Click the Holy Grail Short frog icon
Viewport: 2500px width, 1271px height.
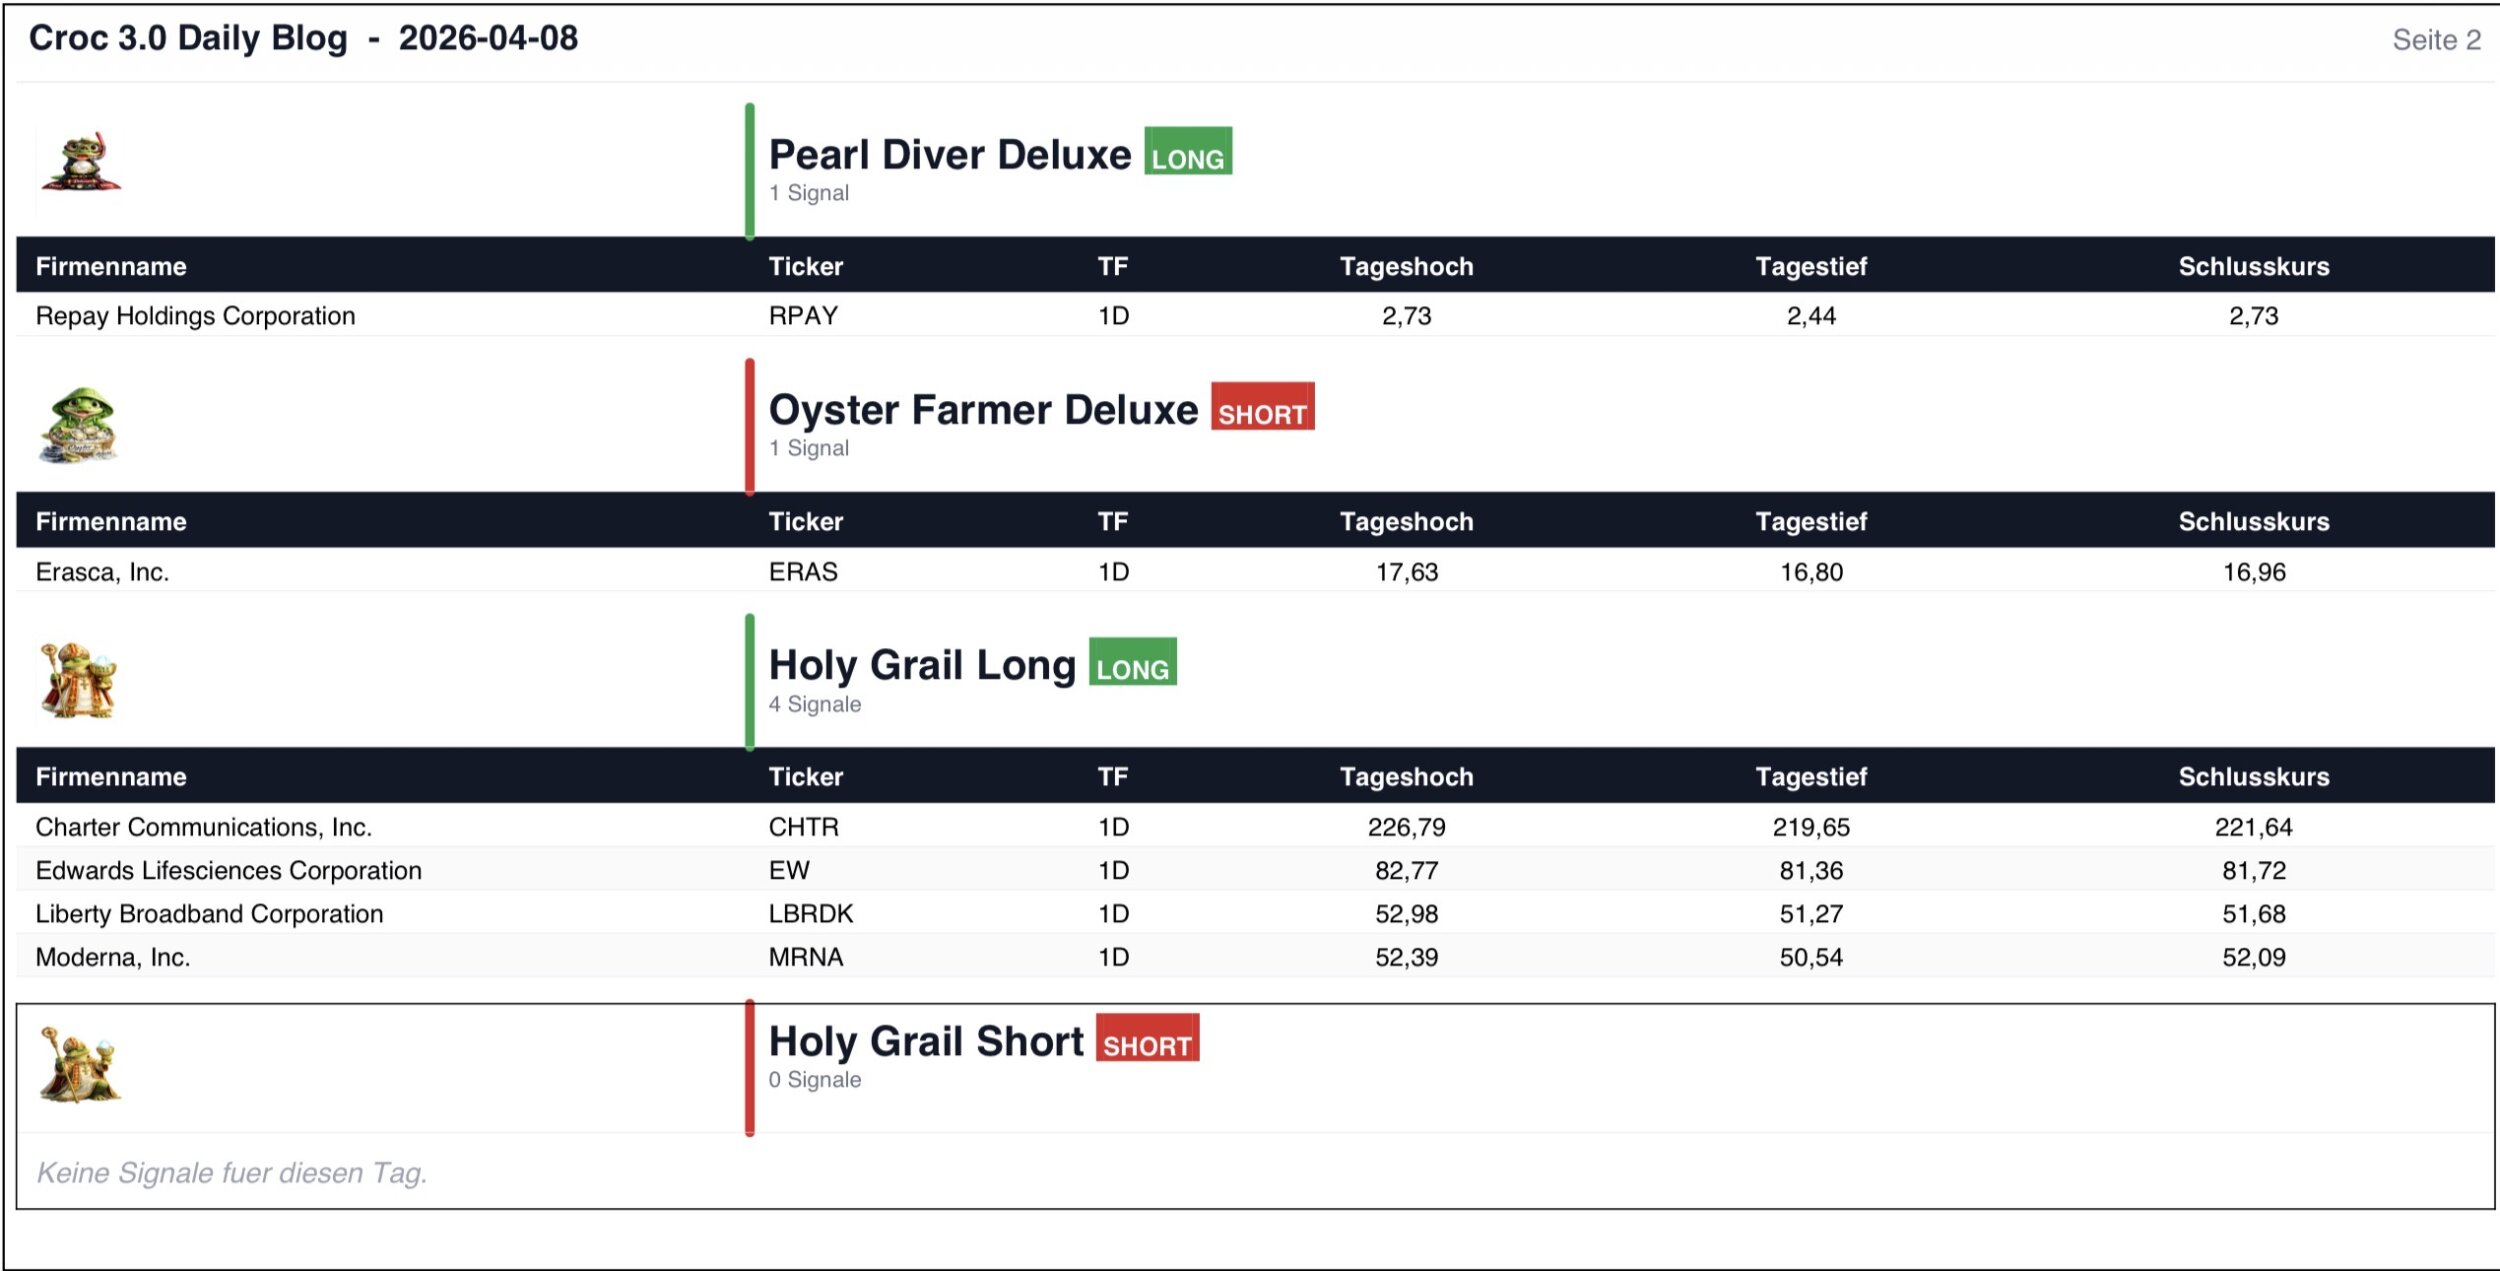pyautogui.click(x=80, y=1064)
